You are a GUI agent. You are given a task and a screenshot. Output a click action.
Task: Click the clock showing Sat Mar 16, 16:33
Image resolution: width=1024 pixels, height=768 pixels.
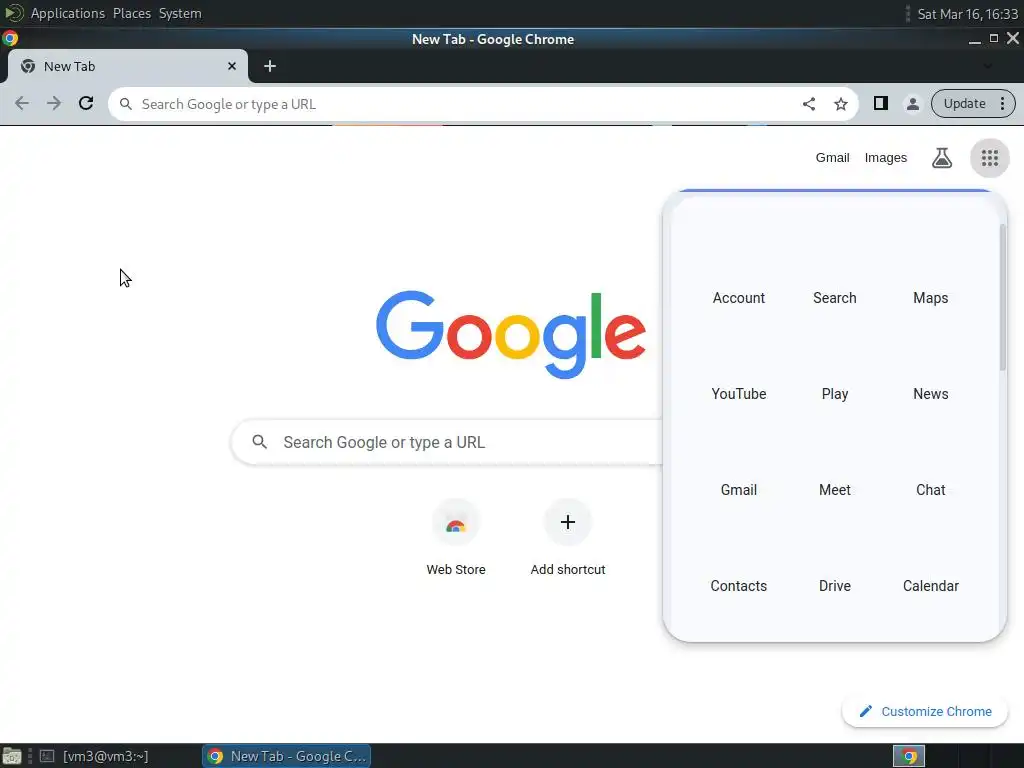(x=967, y=13)
